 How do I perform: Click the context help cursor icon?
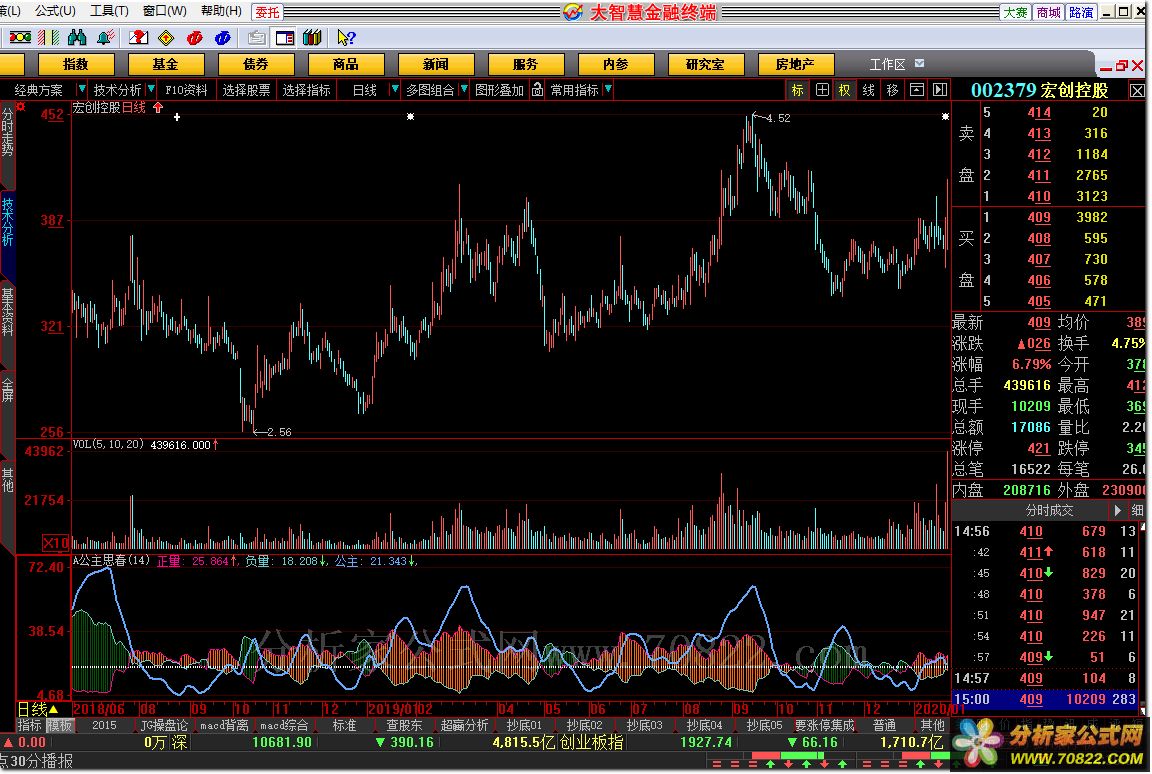click(346, 37)
